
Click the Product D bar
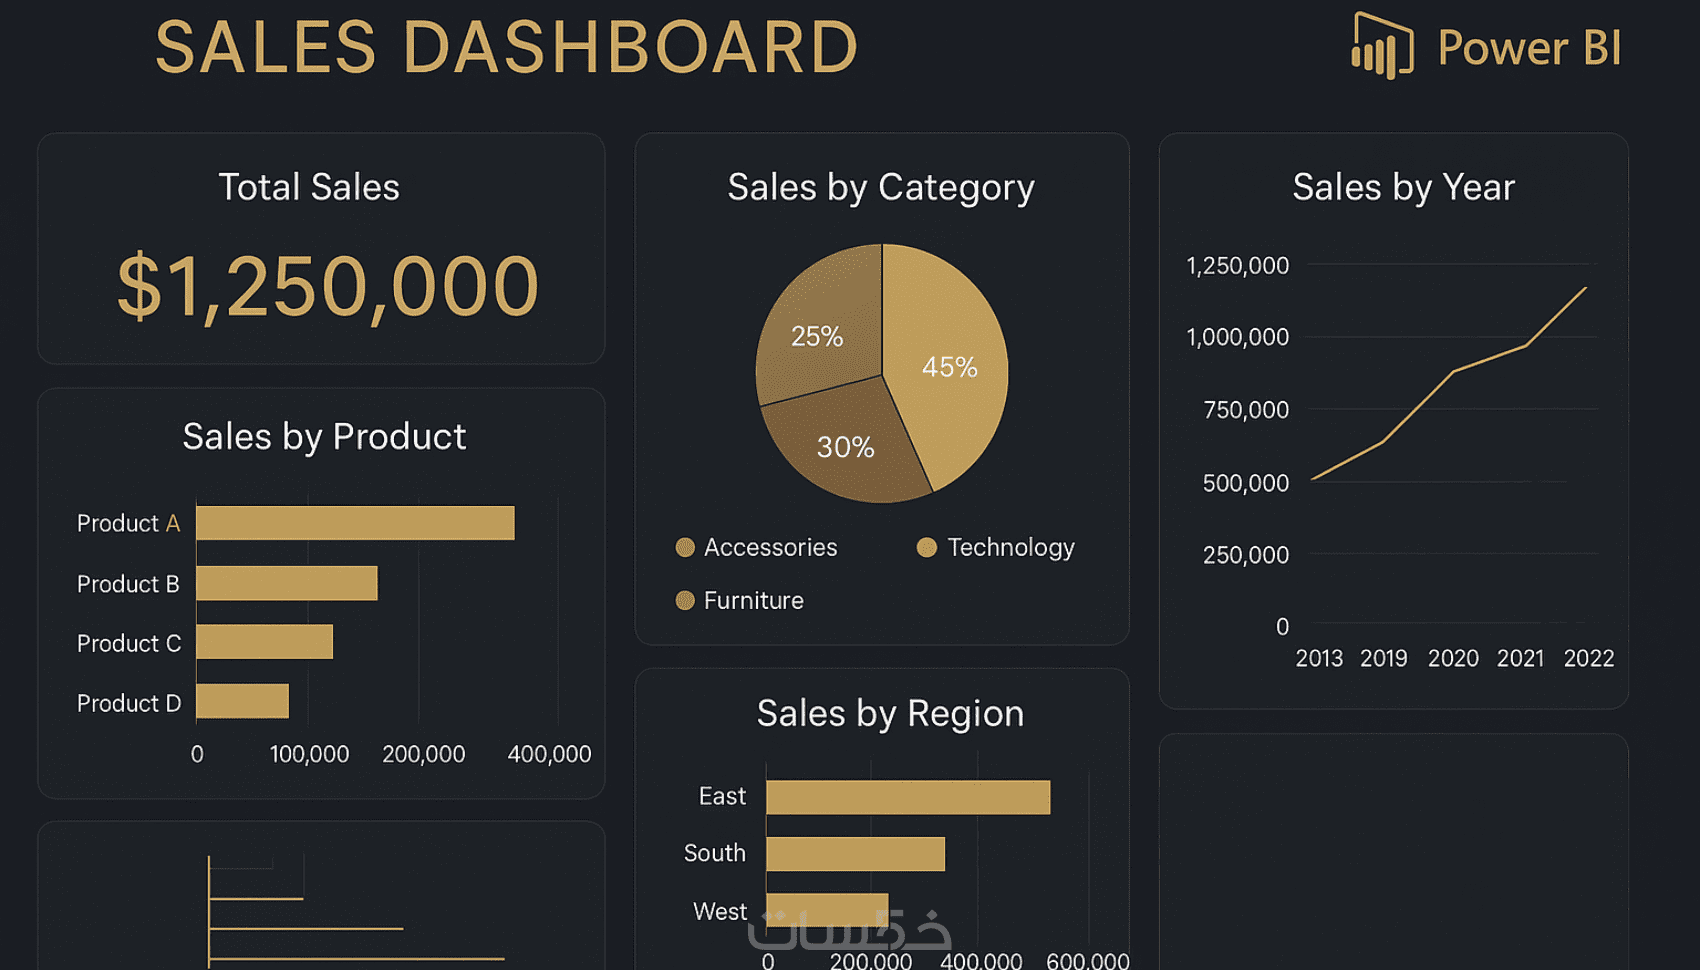[x=242, y=701]
